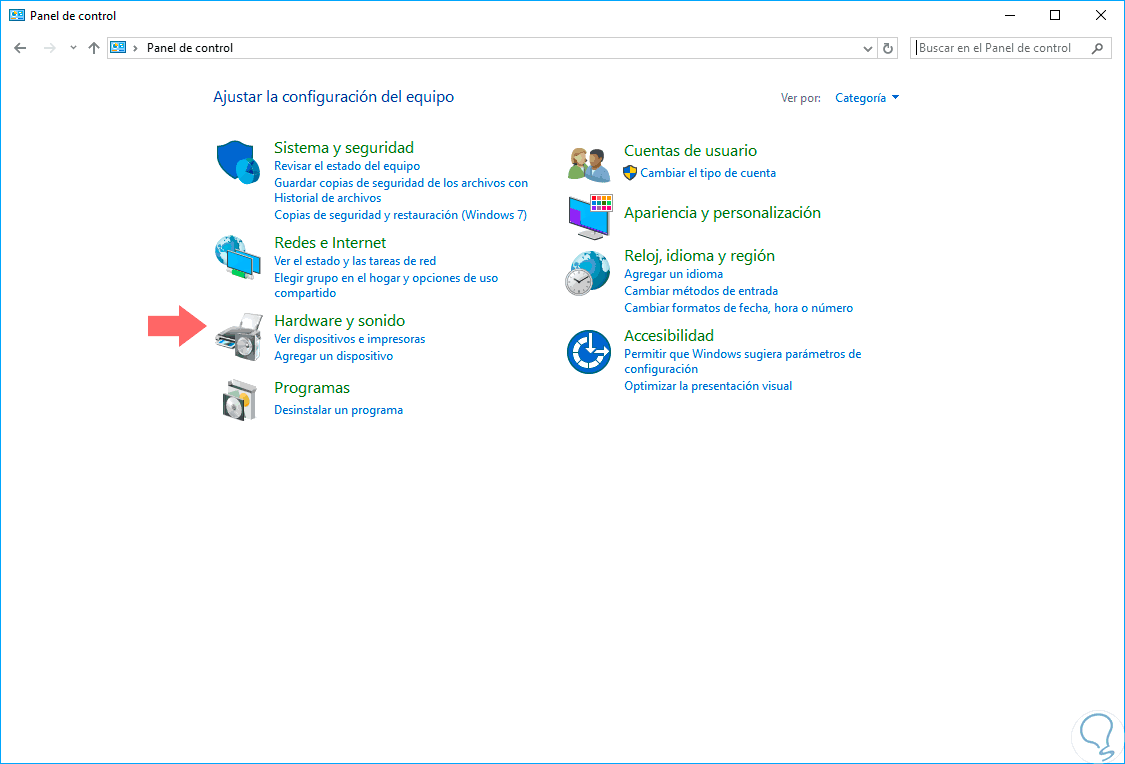Open Guardar copias de seguridad con Historial de archivos
This screenshot has width=1125, height=764.
tap(401, 190)
